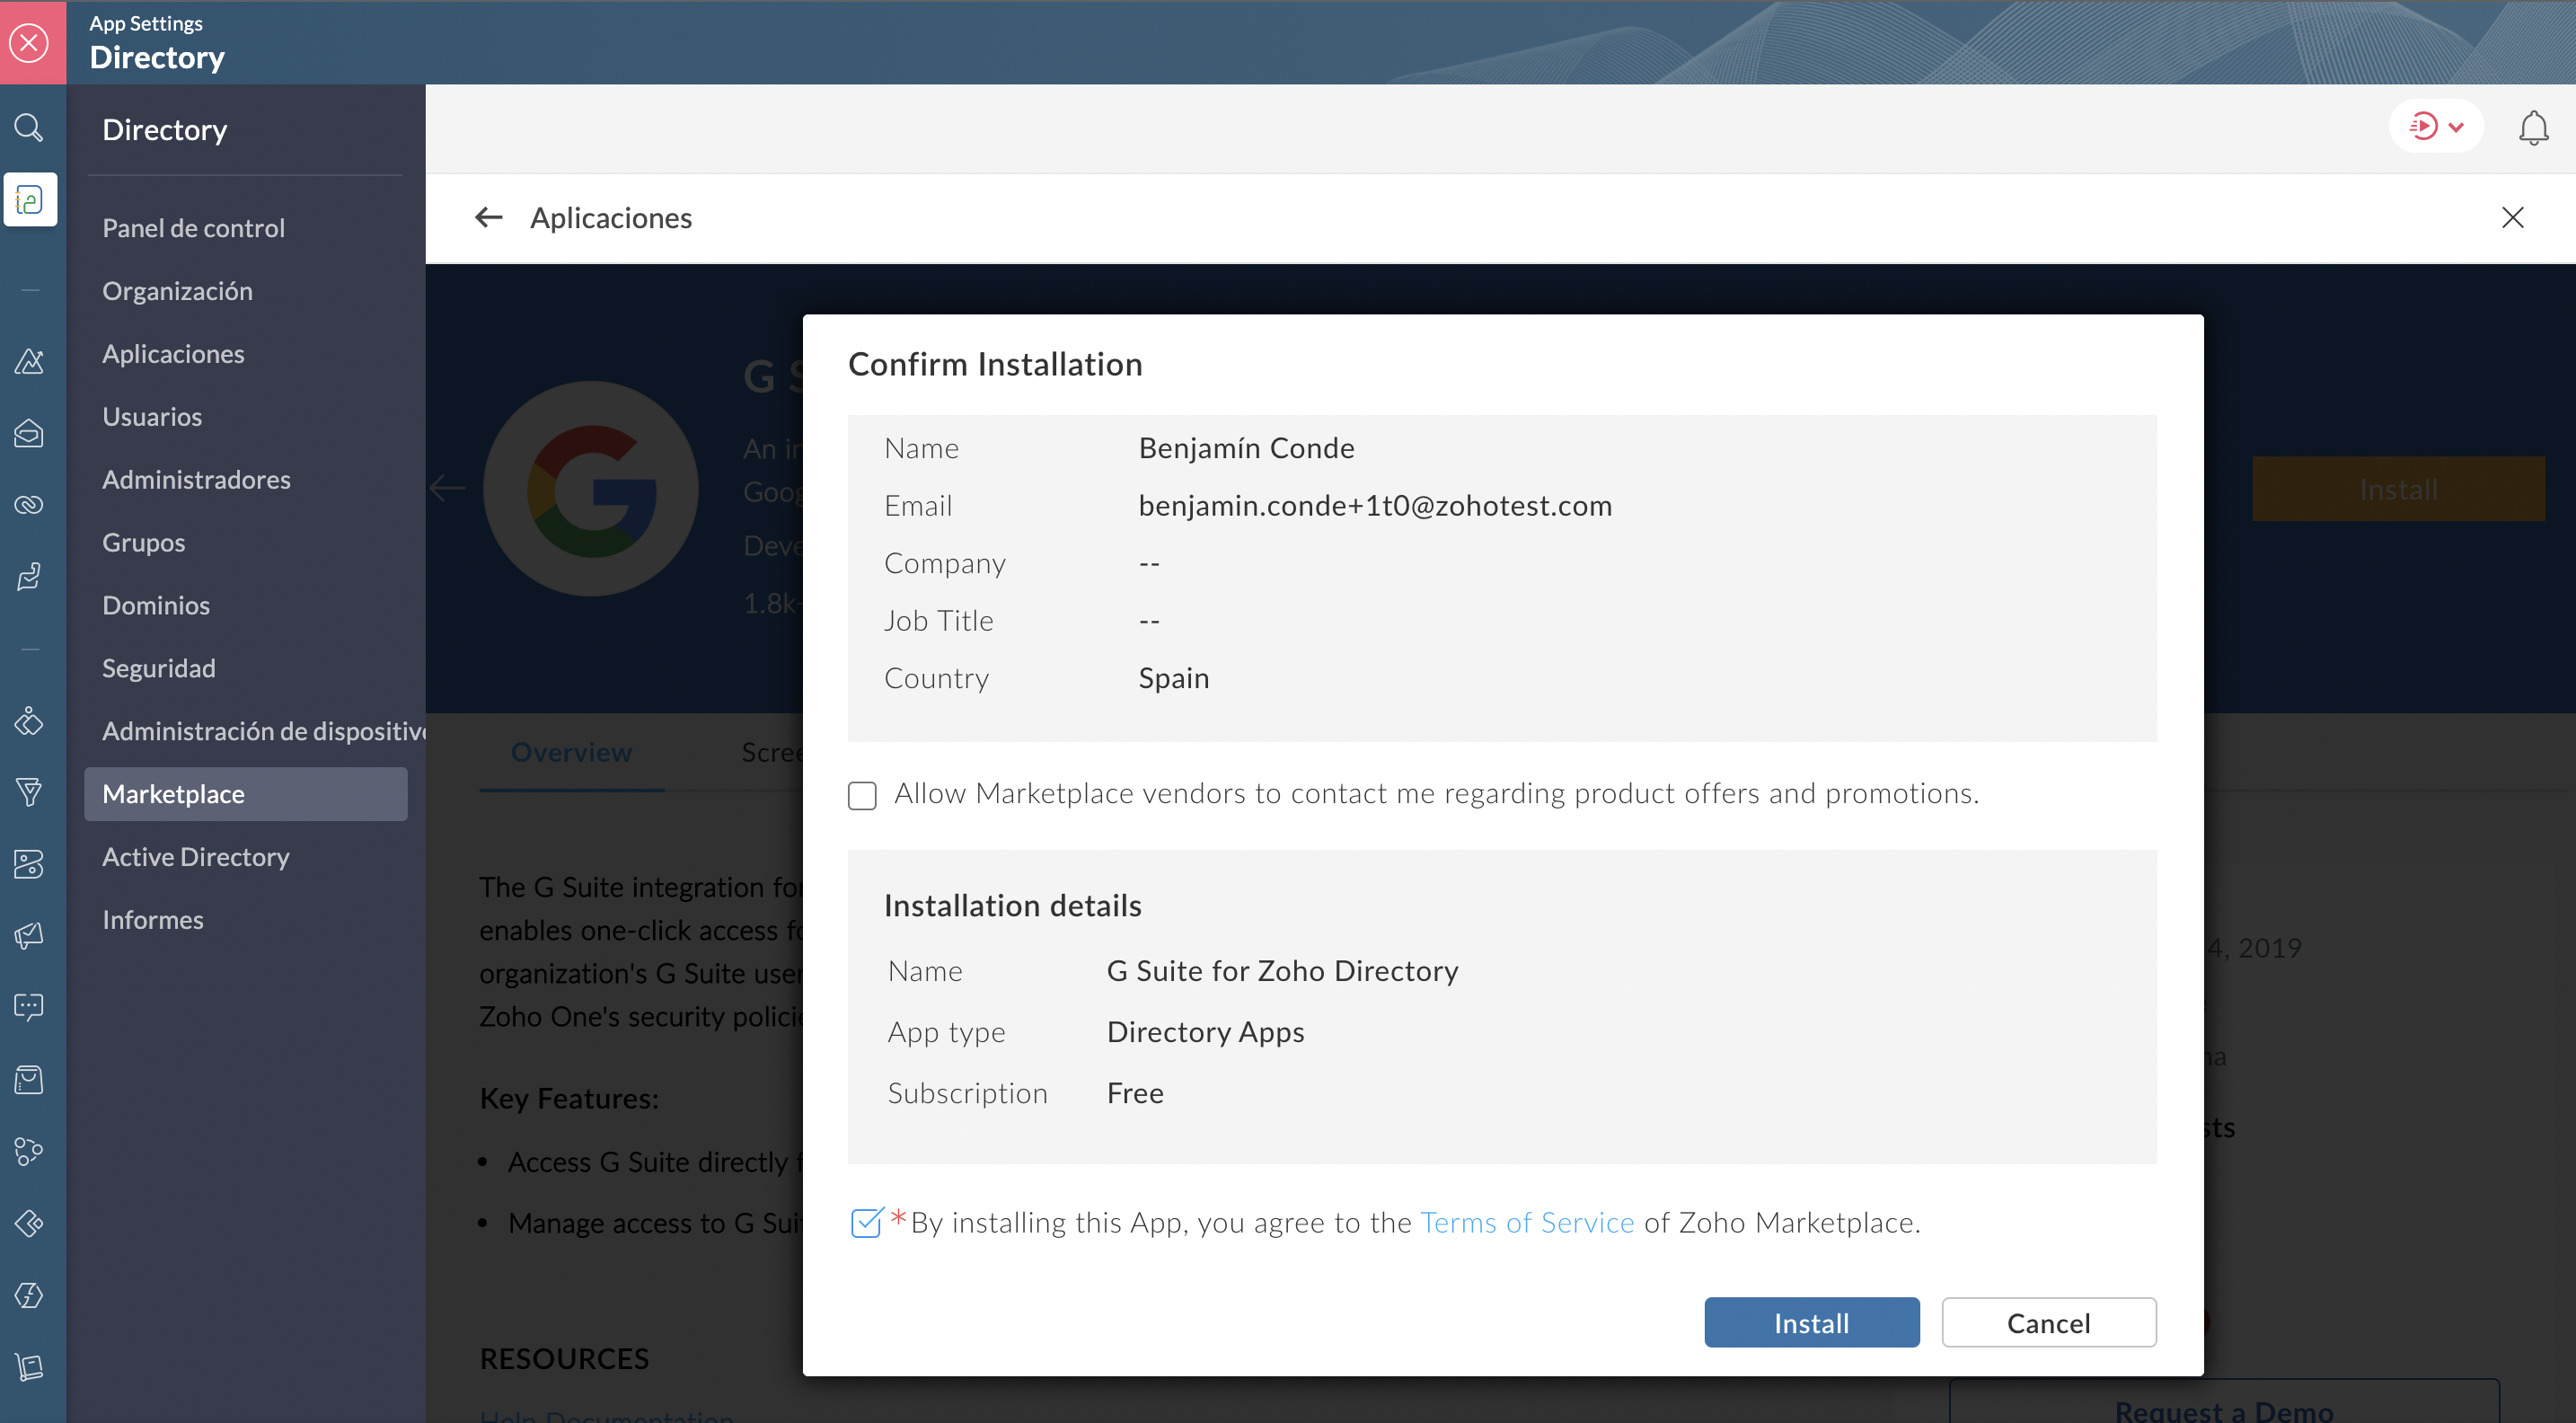Viewport: 2576px width, 1423px height.
Task: Open the hand truck icon in the rail
Action: 29,1366
